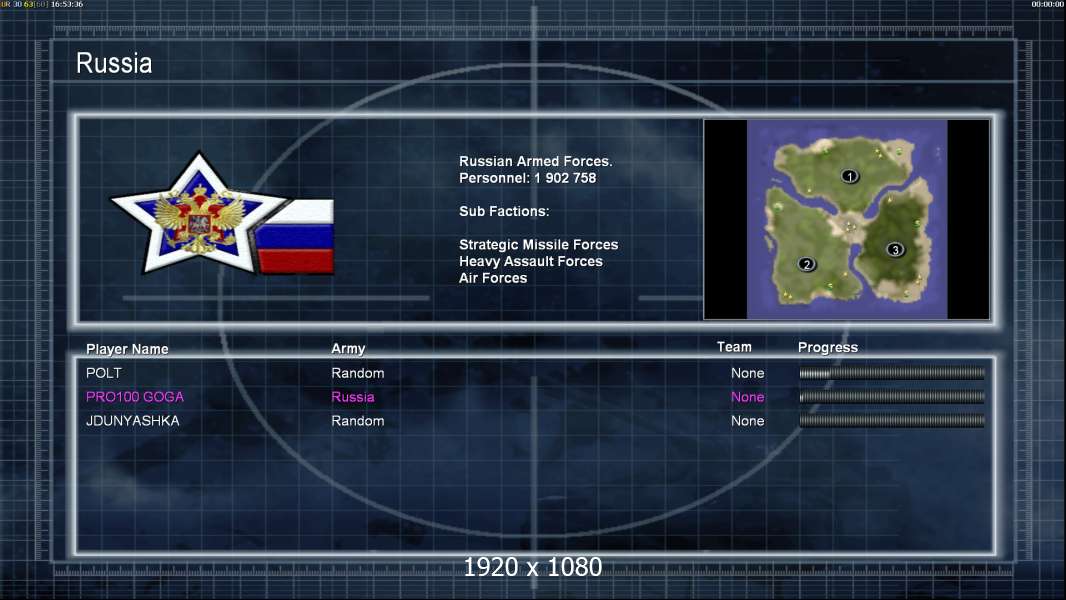Select player name JDUNYASHKA

[133, 421]
